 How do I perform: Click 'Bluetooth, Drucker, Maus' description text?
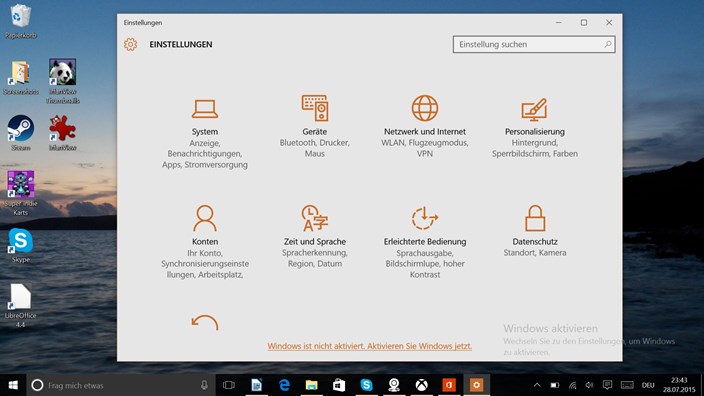314,148
